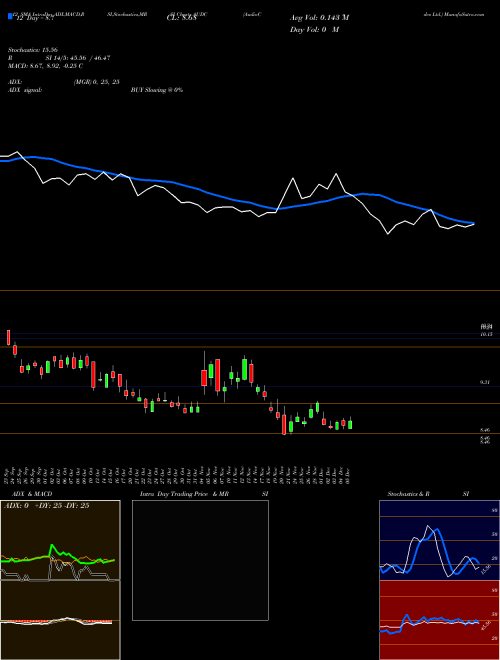Click the 'Day Vol: 0 M' text
Image resolution: width=500 pixels, height=660 pixels.
[314, 30]
